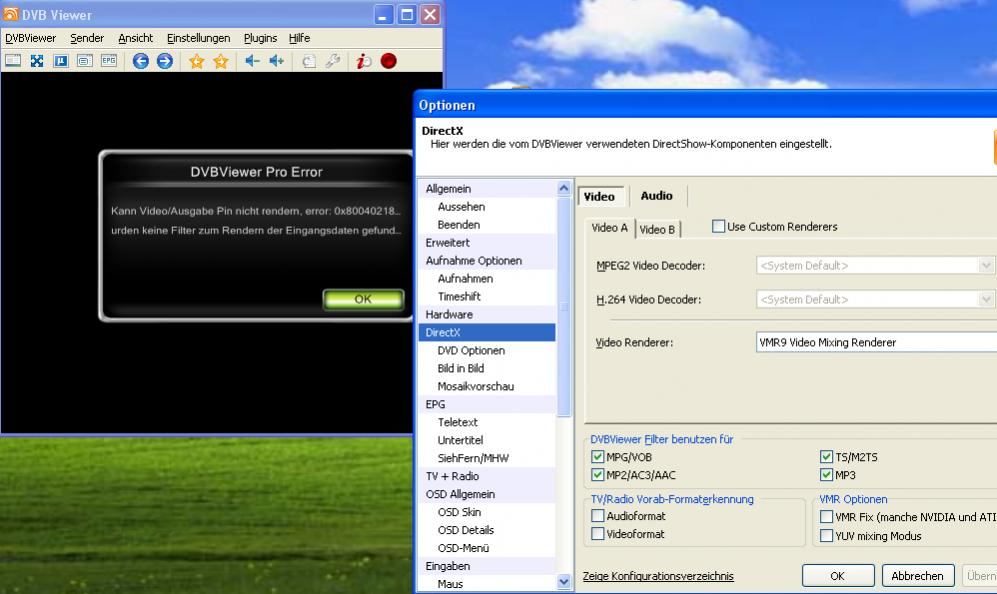Select the Video B sub-tab
This screenshot has width=997, height=594.
point(657,230)
